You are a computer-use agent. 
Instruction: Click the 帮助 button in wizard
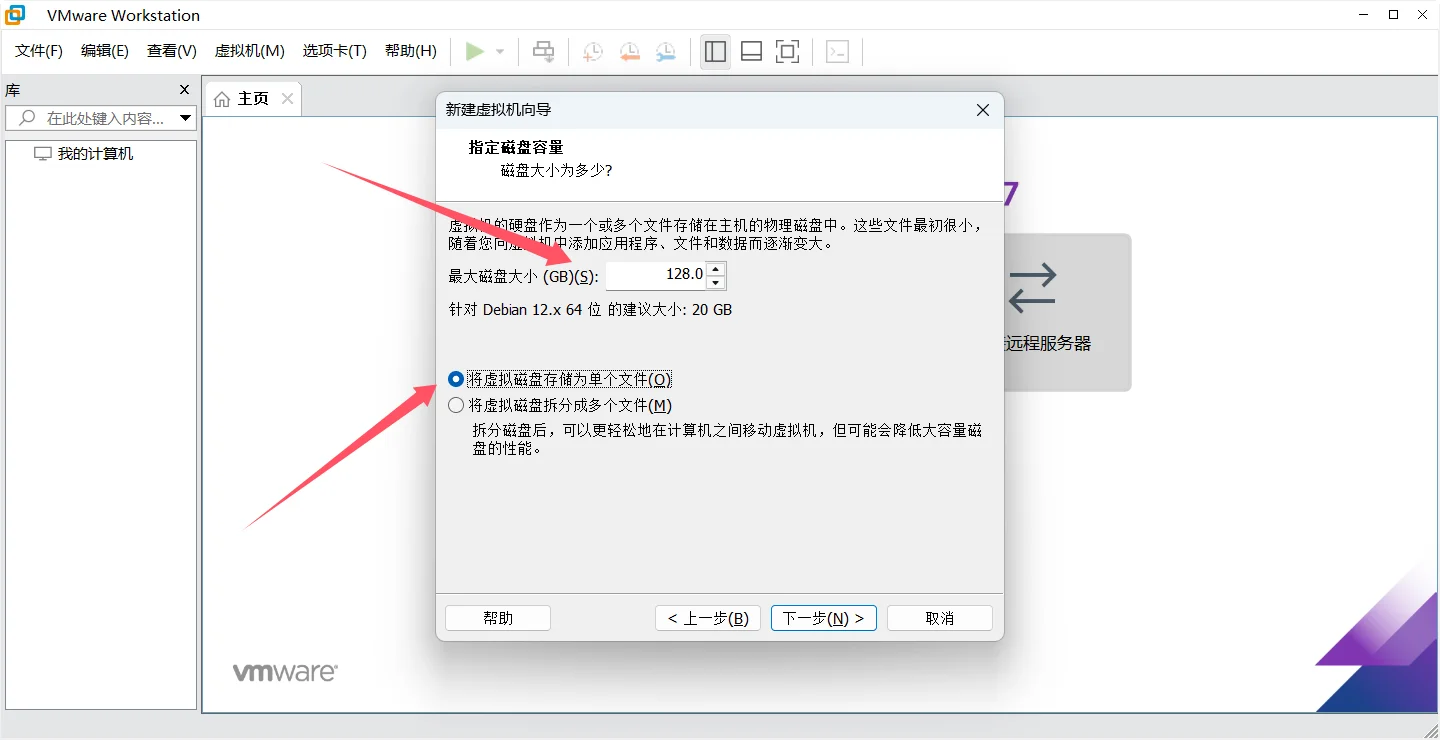click(498, 618)
